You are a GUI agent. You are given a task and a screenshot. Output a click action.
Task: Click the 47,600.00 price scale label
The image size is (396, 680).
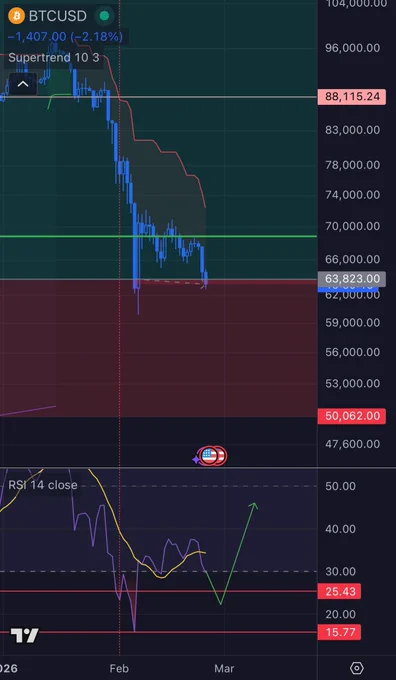pyautogui.click(x=353, y=444)
